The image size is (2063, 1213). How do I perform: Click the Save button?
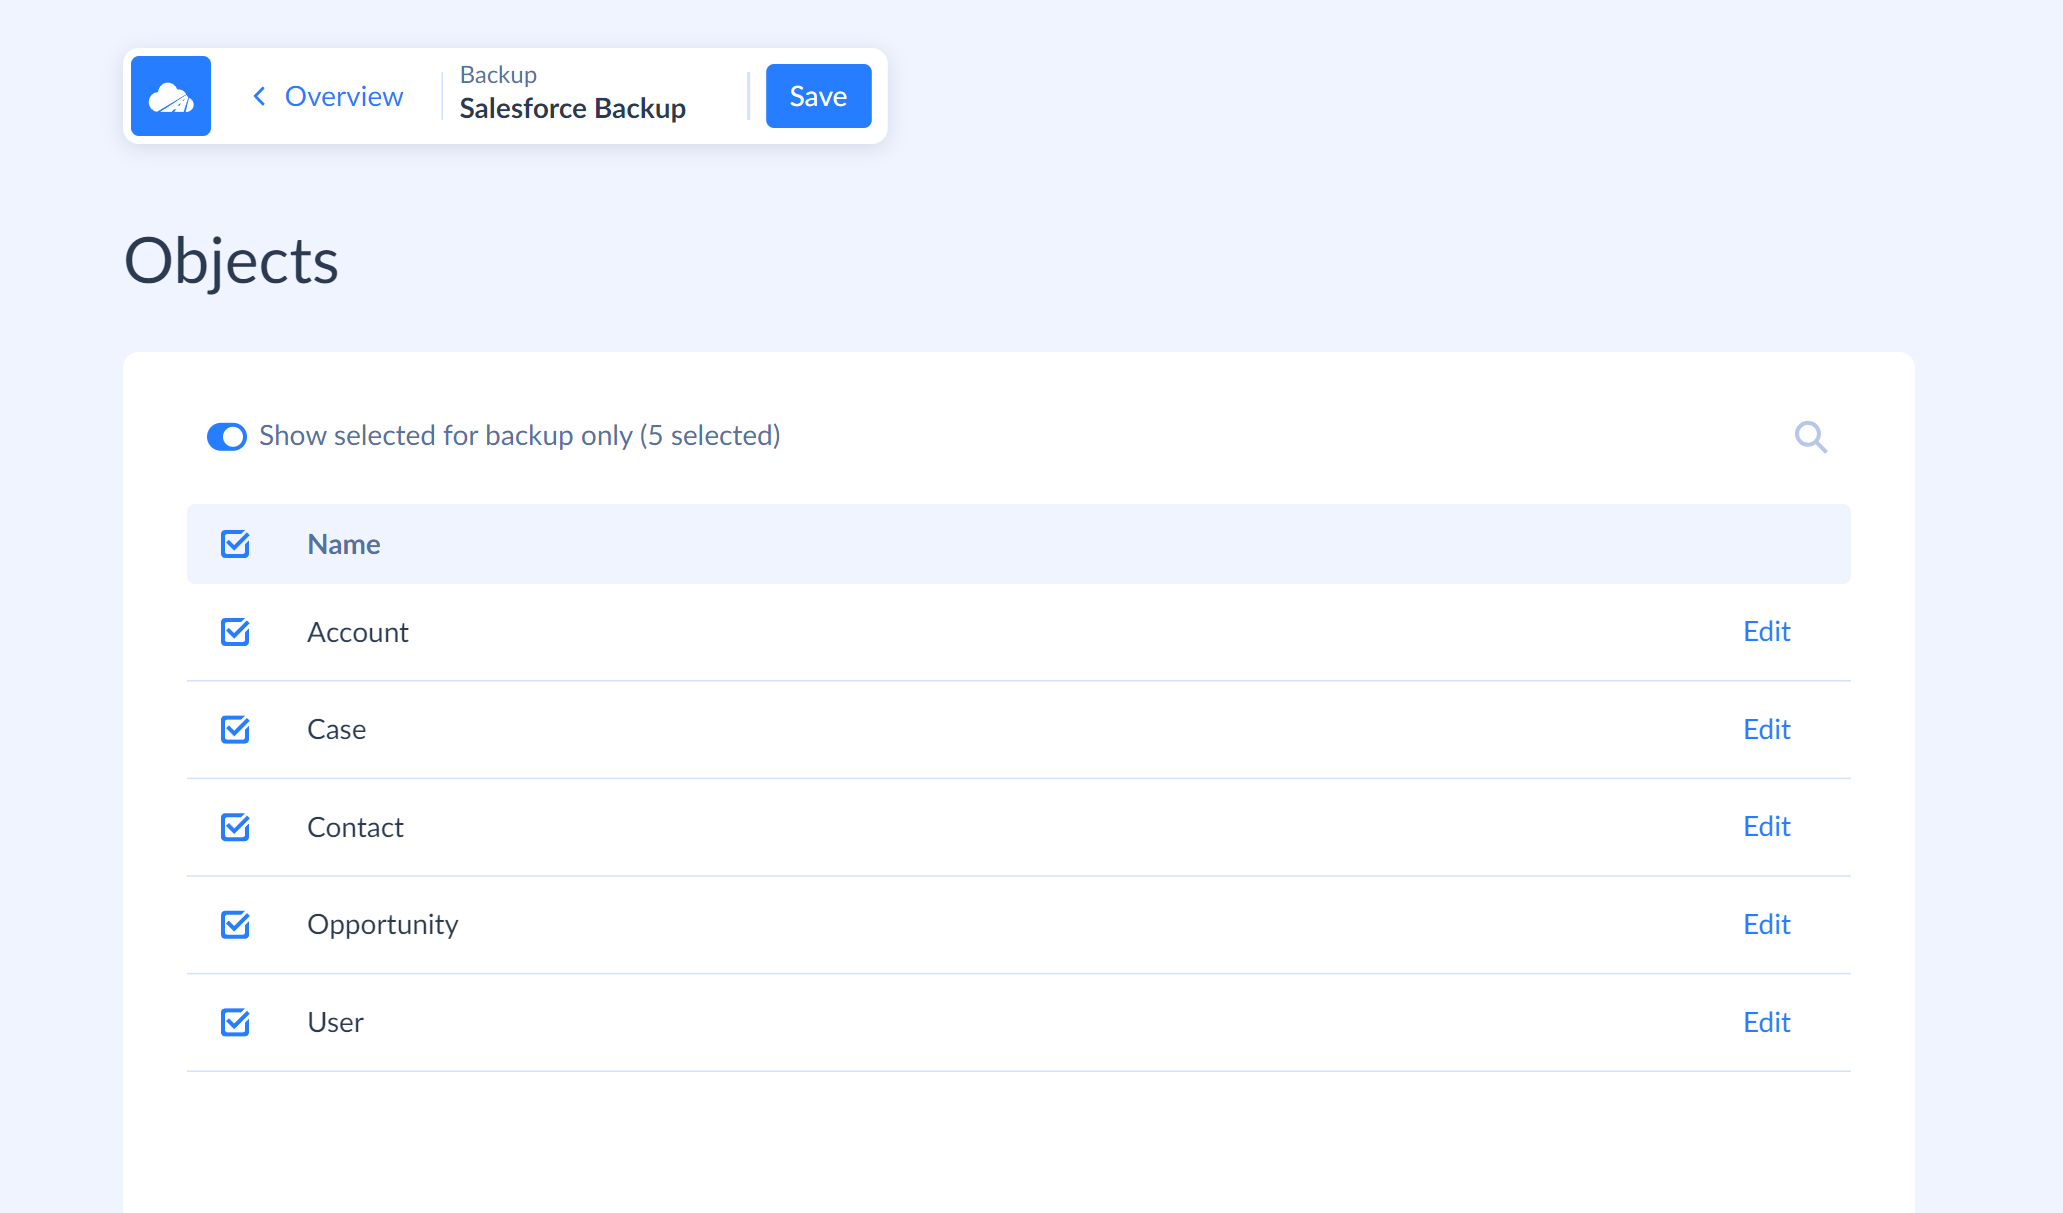(818, 96)
